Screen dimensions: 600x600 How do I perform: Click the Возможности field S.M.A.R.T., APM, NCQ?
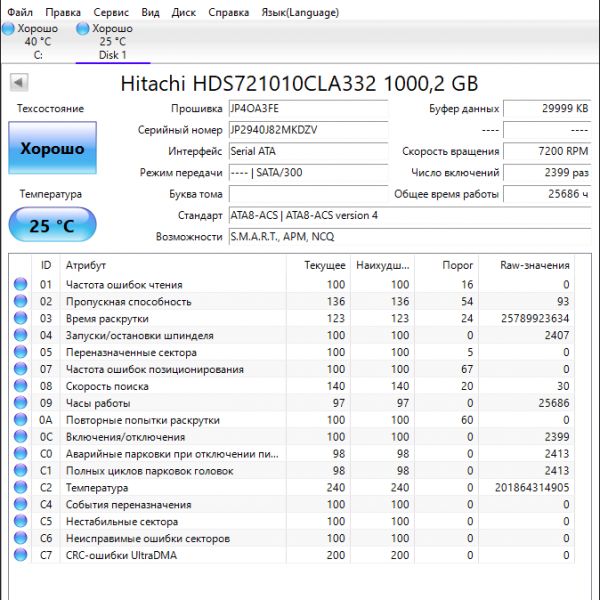pyautogui.click(x=410, y=237)
